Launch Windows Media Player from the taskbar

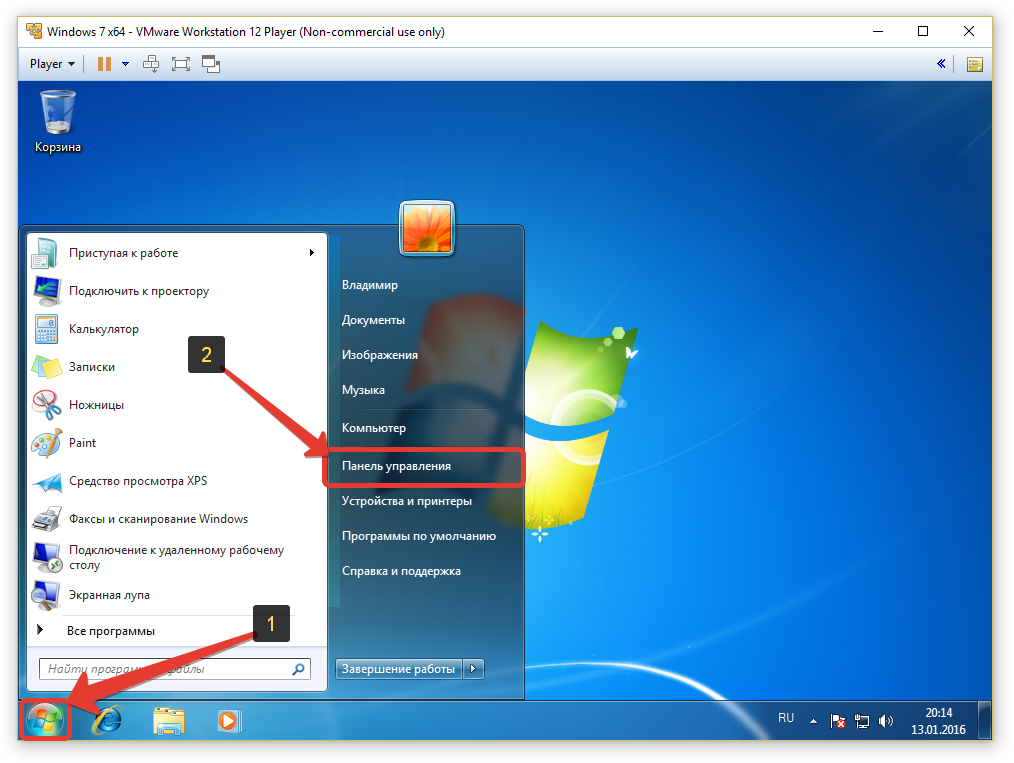click(x=229, y=720)
